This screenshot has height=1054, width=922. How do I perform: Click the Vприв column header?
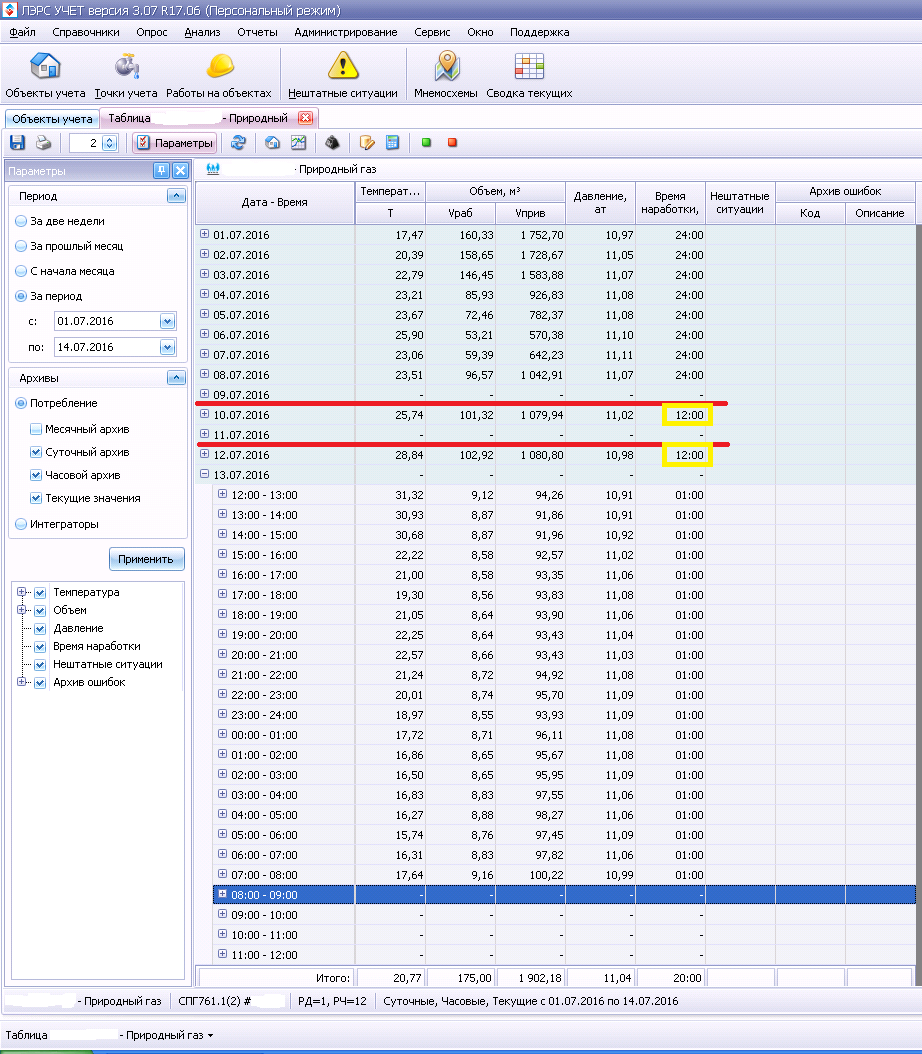point(530,213)
